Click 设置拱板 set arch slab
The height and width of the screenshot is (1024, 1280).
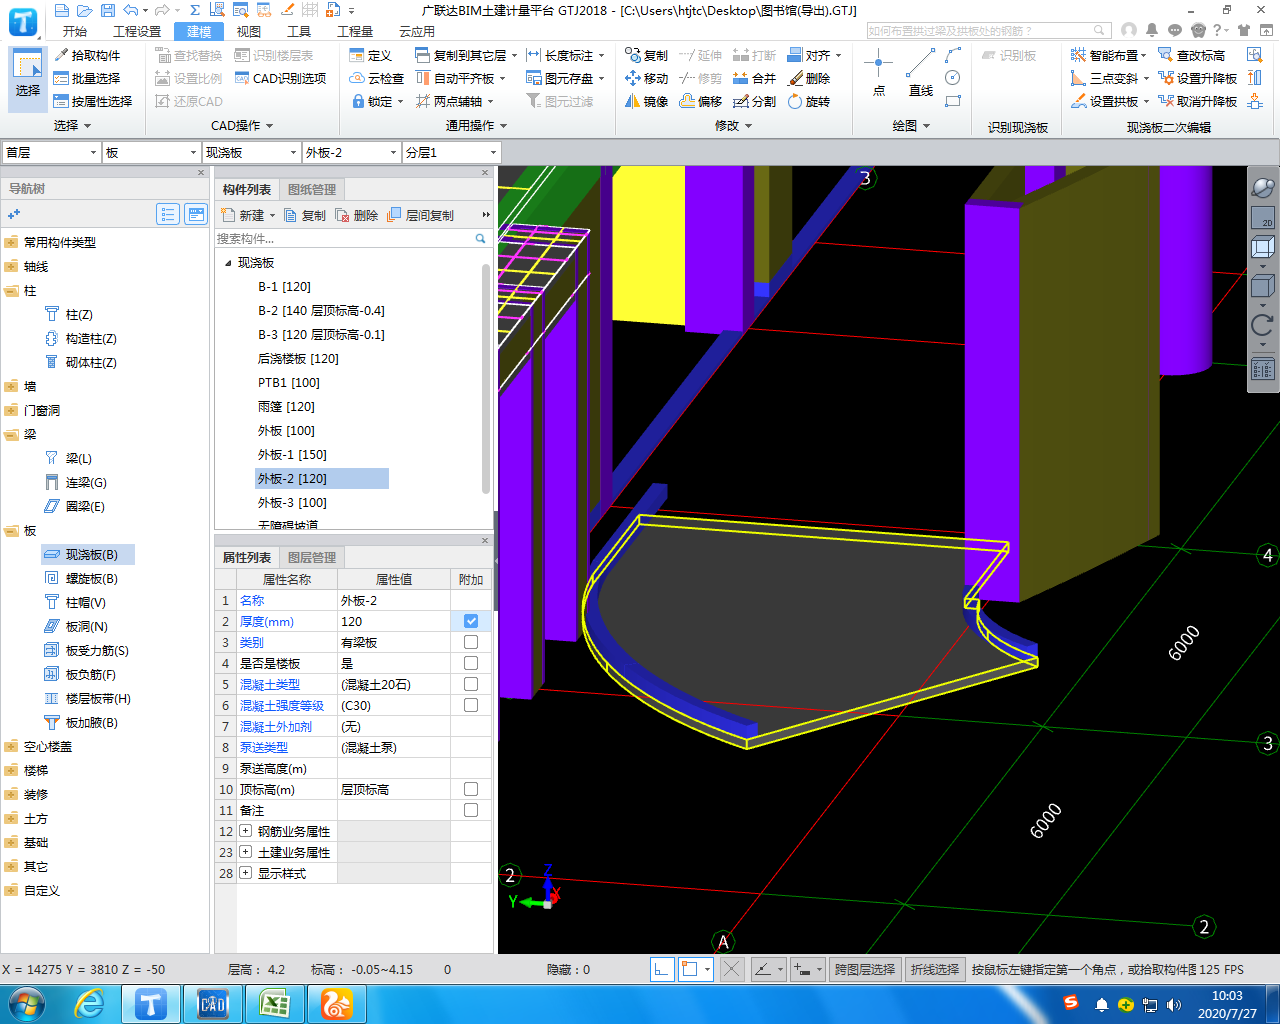click(1109, 101)
